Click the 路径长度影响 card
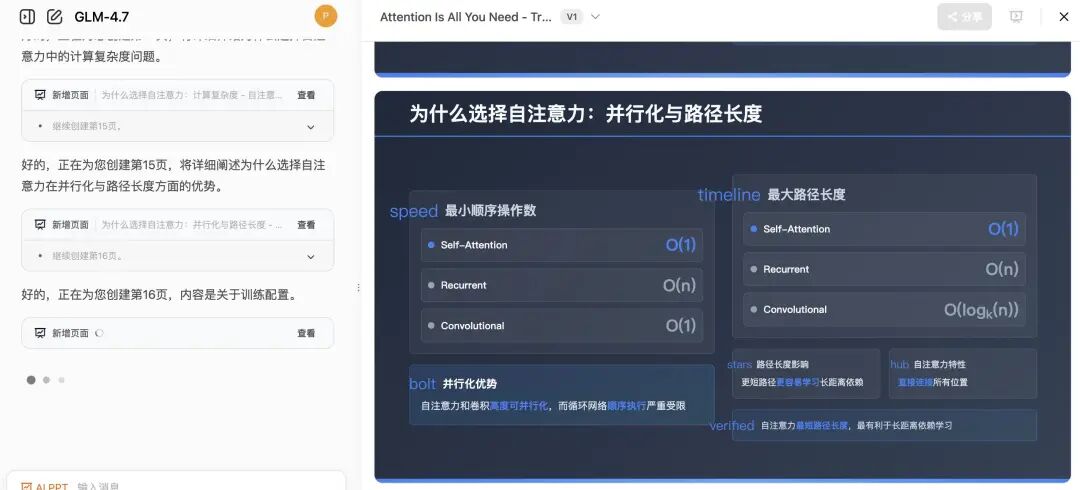Image resolution: width=1080 pixels, height=490 pixels. [x=806, y=374]
